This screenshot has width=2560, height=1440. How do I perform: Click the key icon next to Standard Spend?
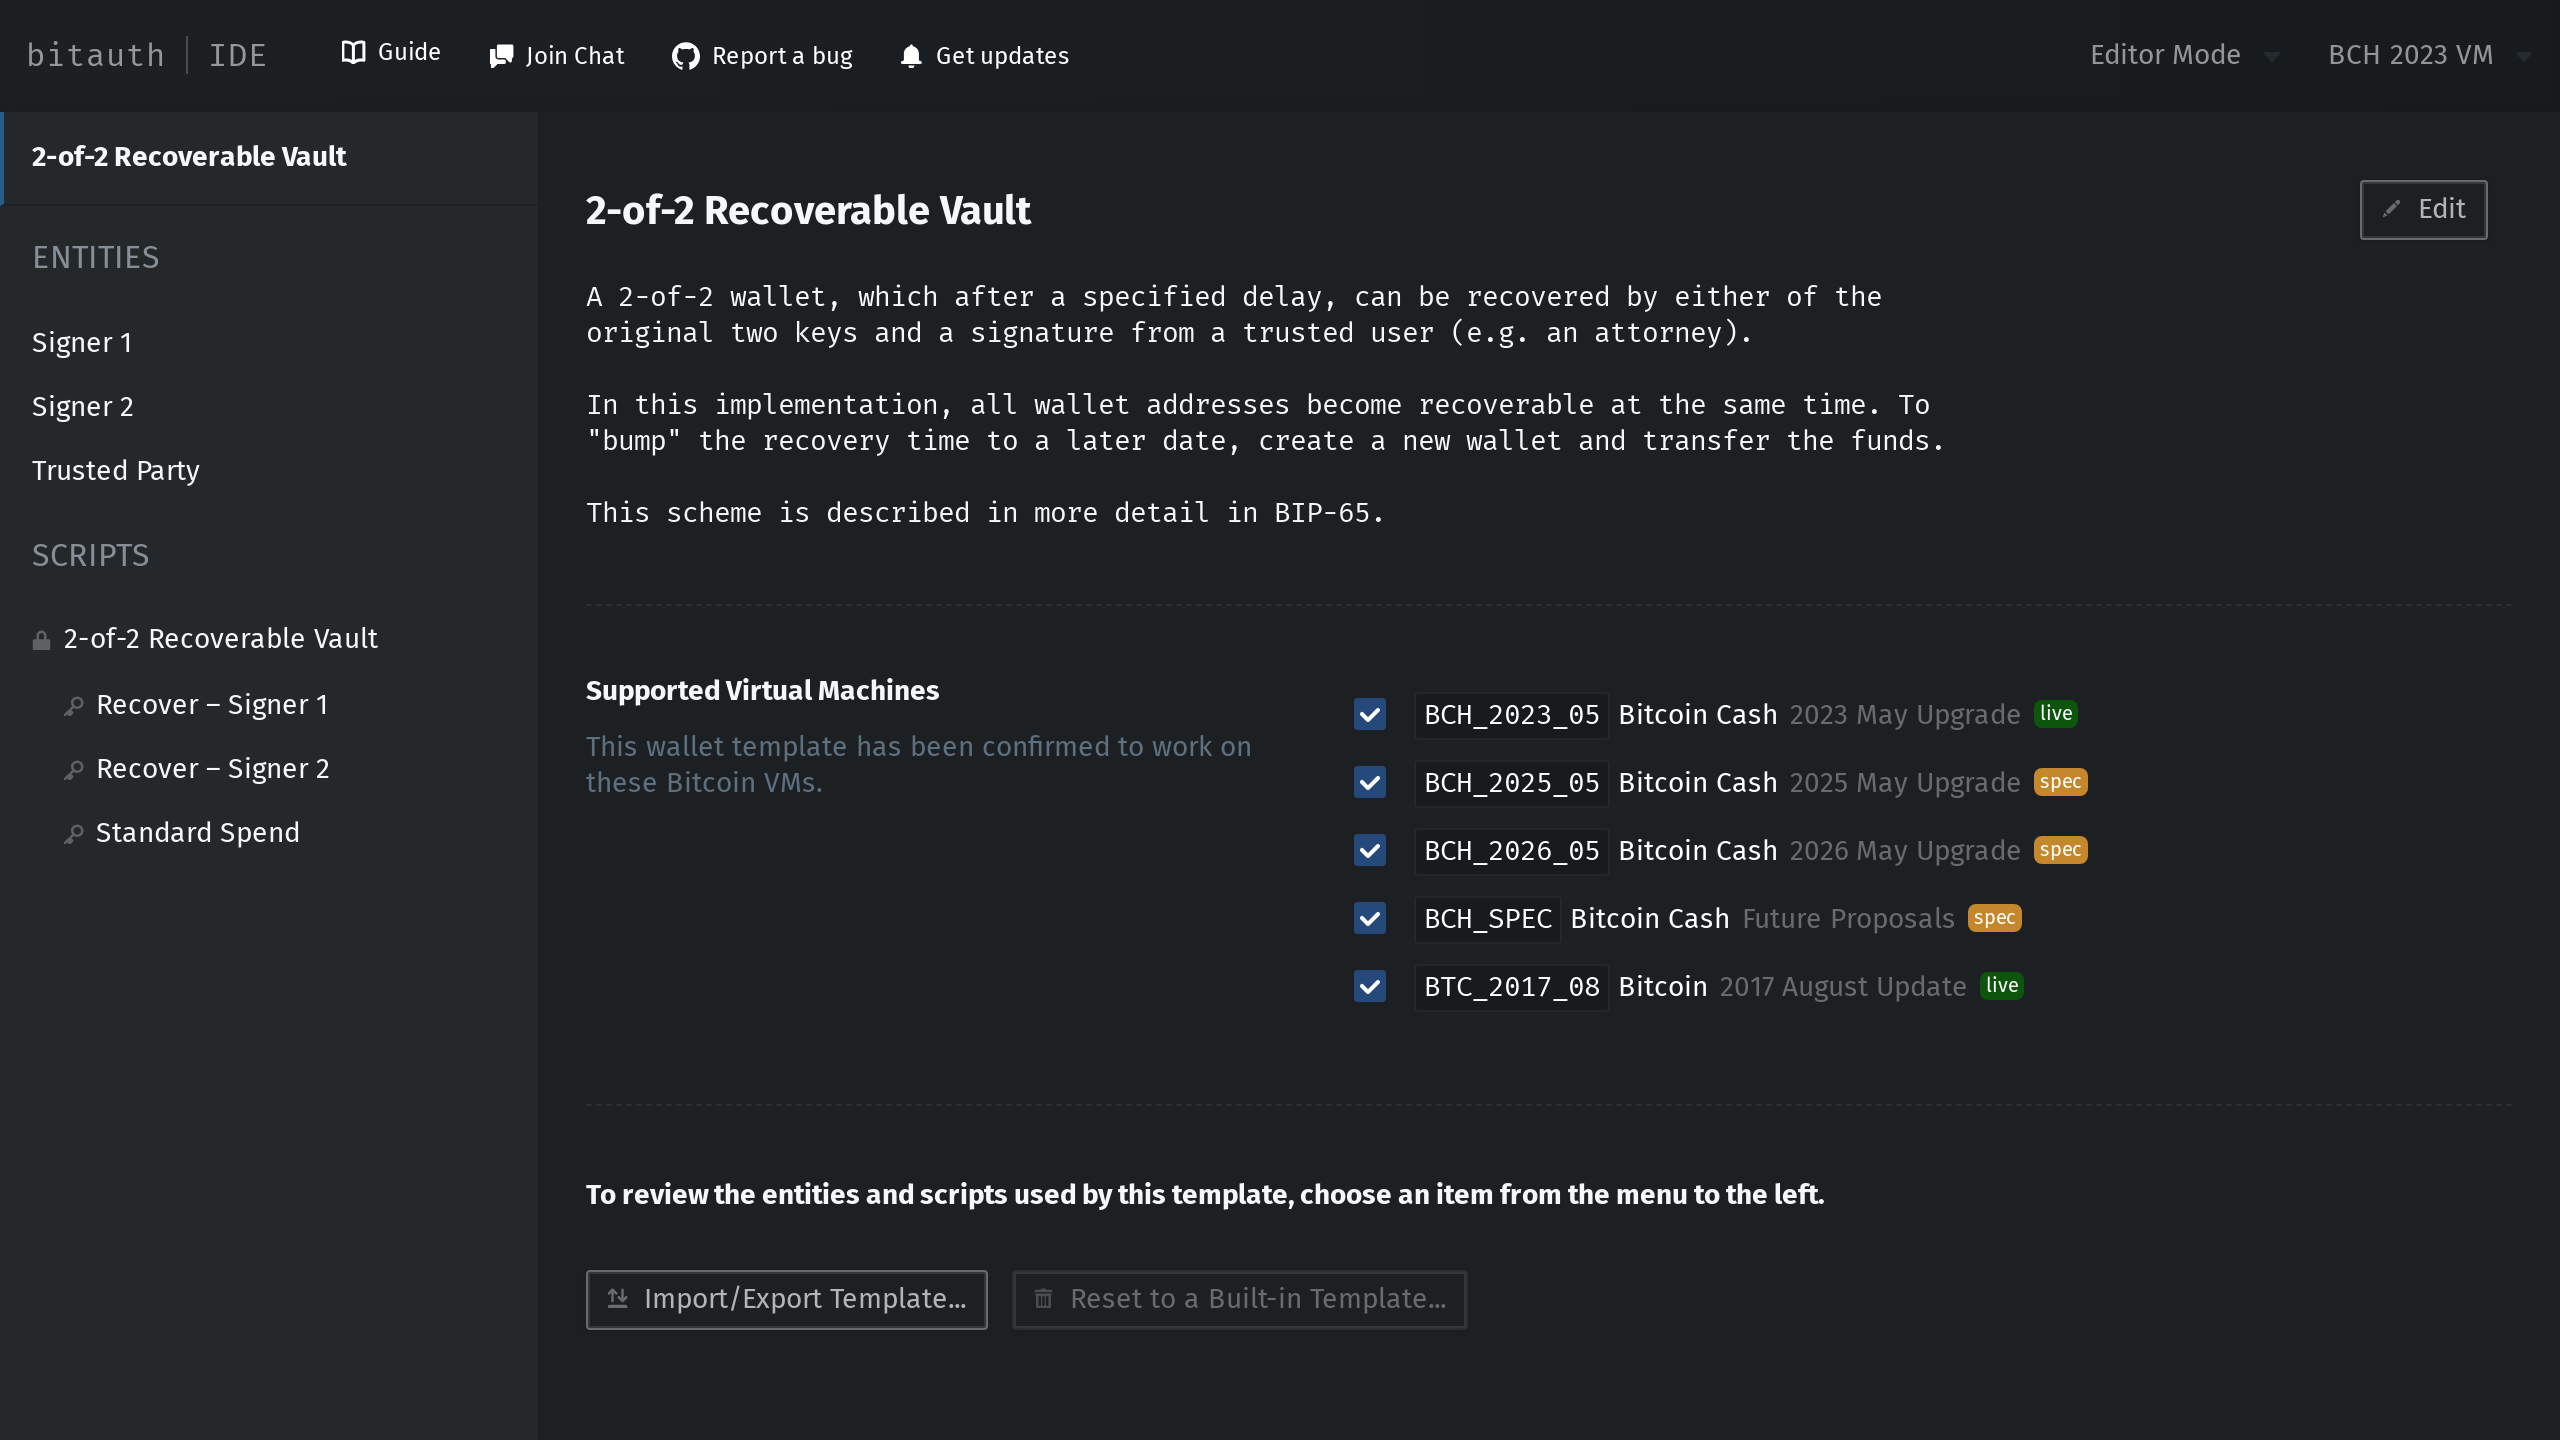pos(74,834)
